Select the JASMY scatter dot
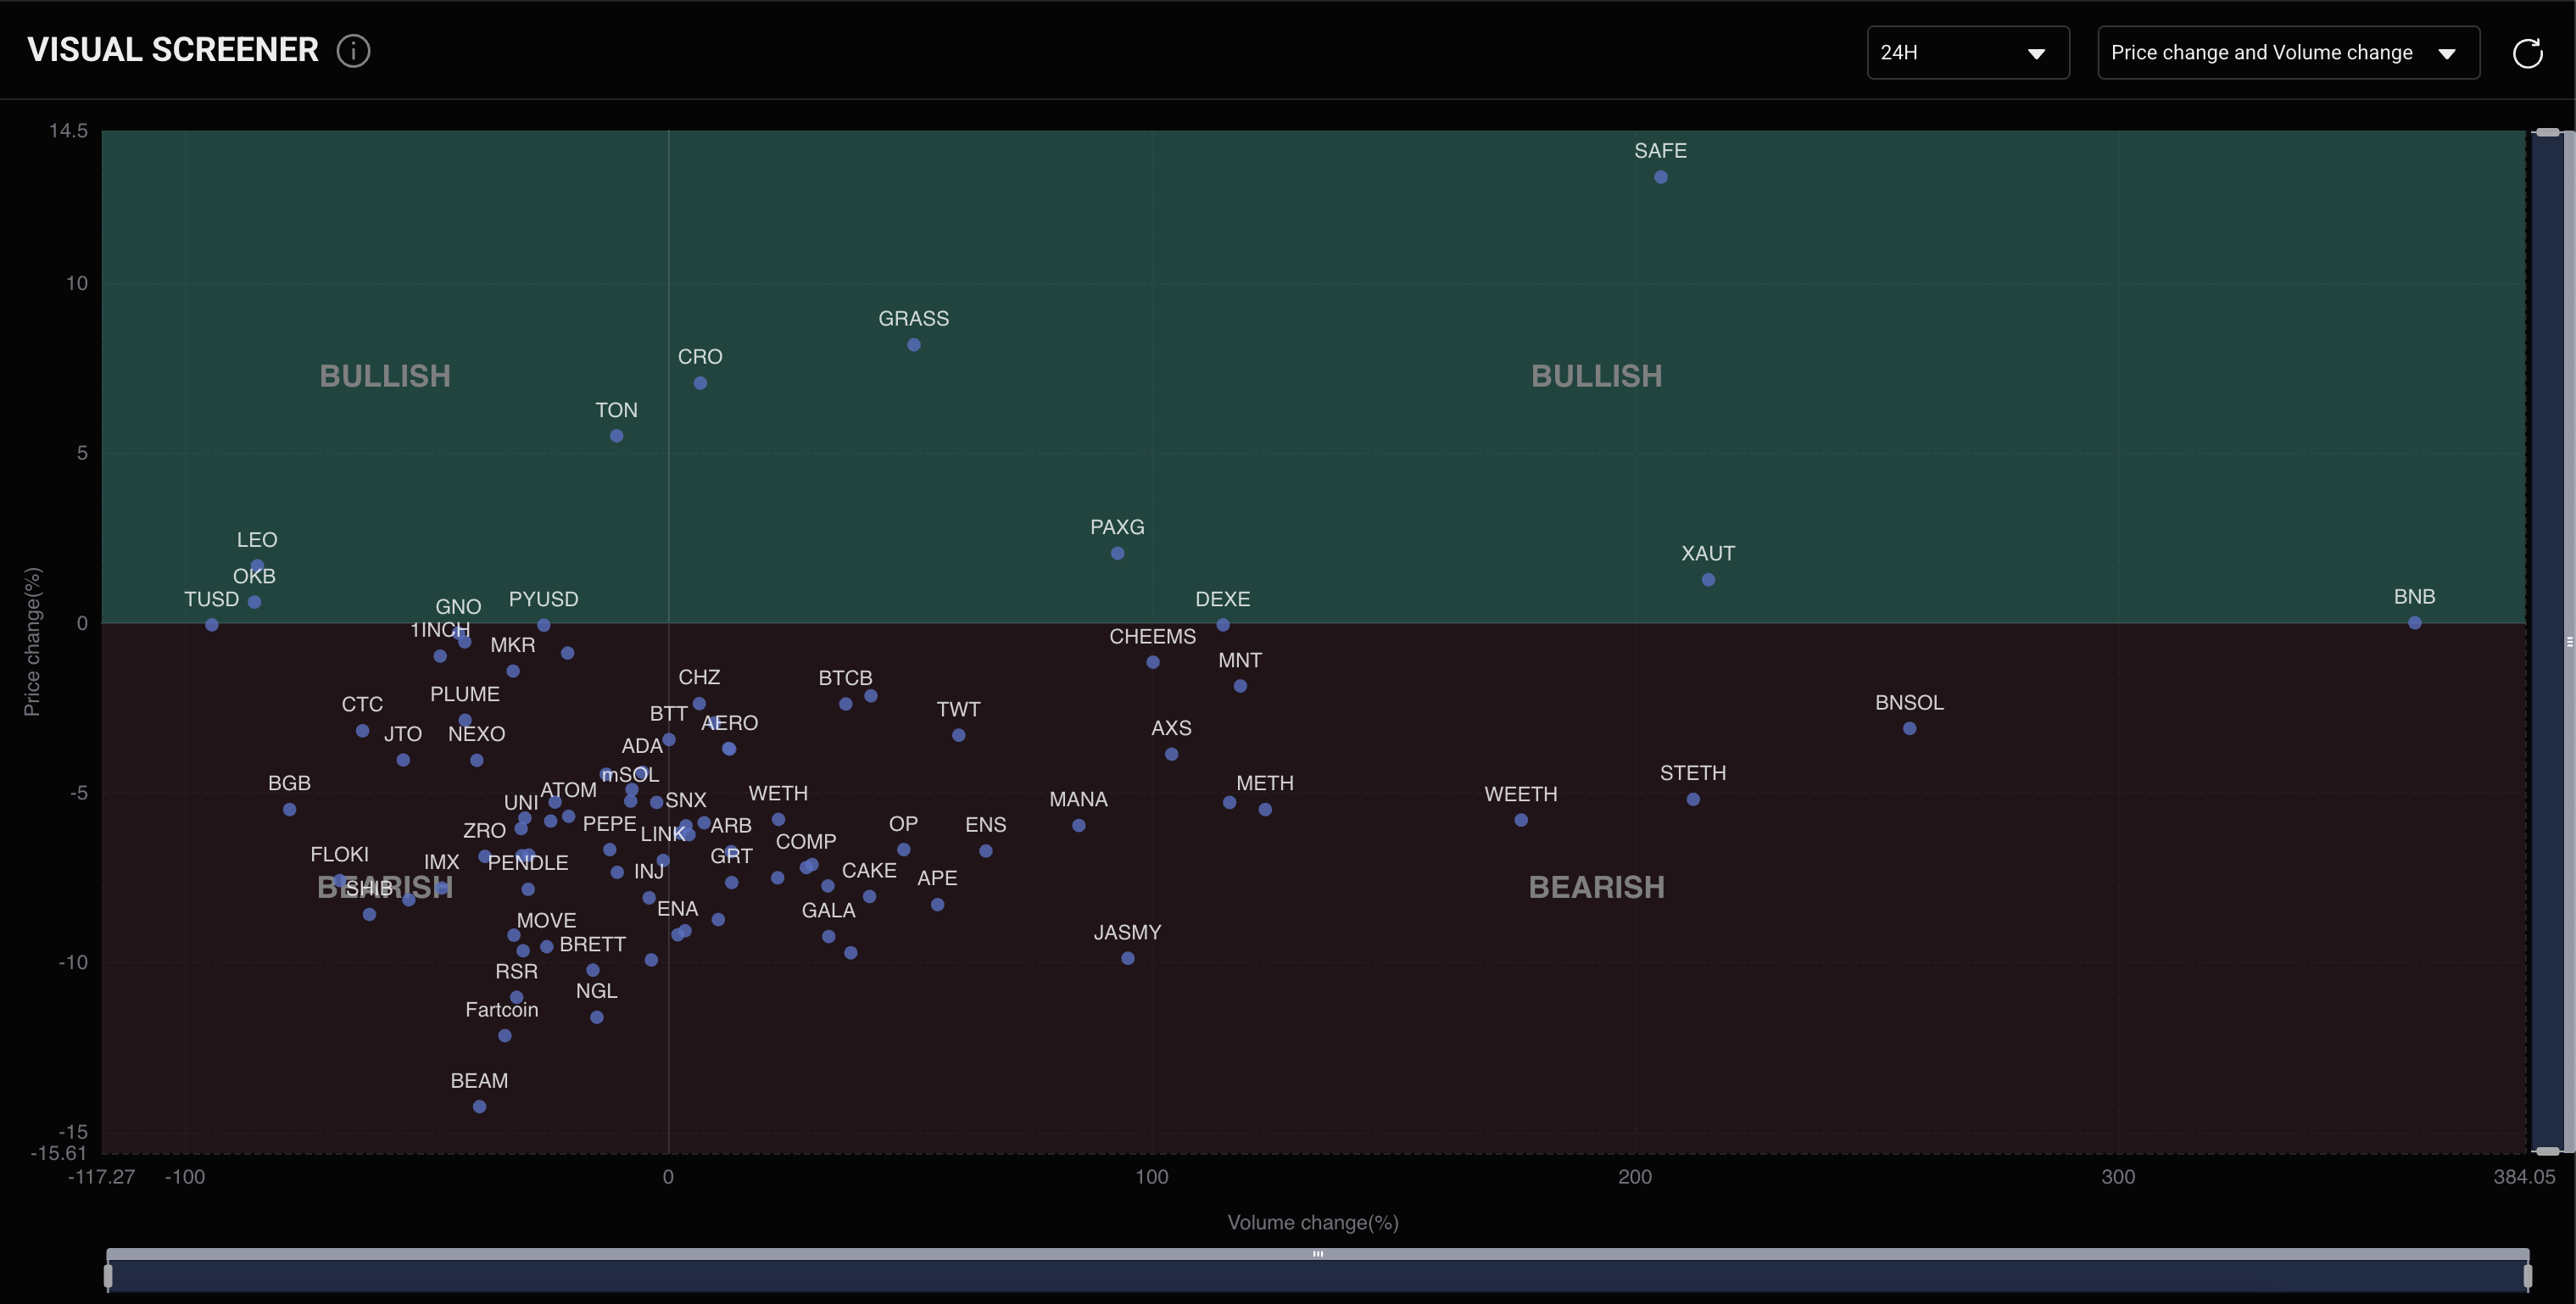 click(x=1127, y=958)
